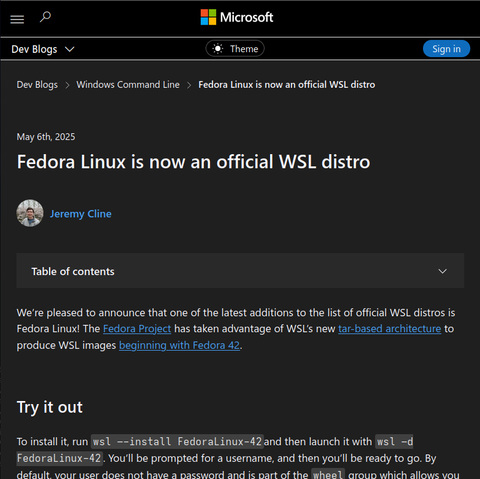Viewport: 480px width, 479px height.
Task: Go to Dev Blogs breadcrumb
Action: coord(37,85)
